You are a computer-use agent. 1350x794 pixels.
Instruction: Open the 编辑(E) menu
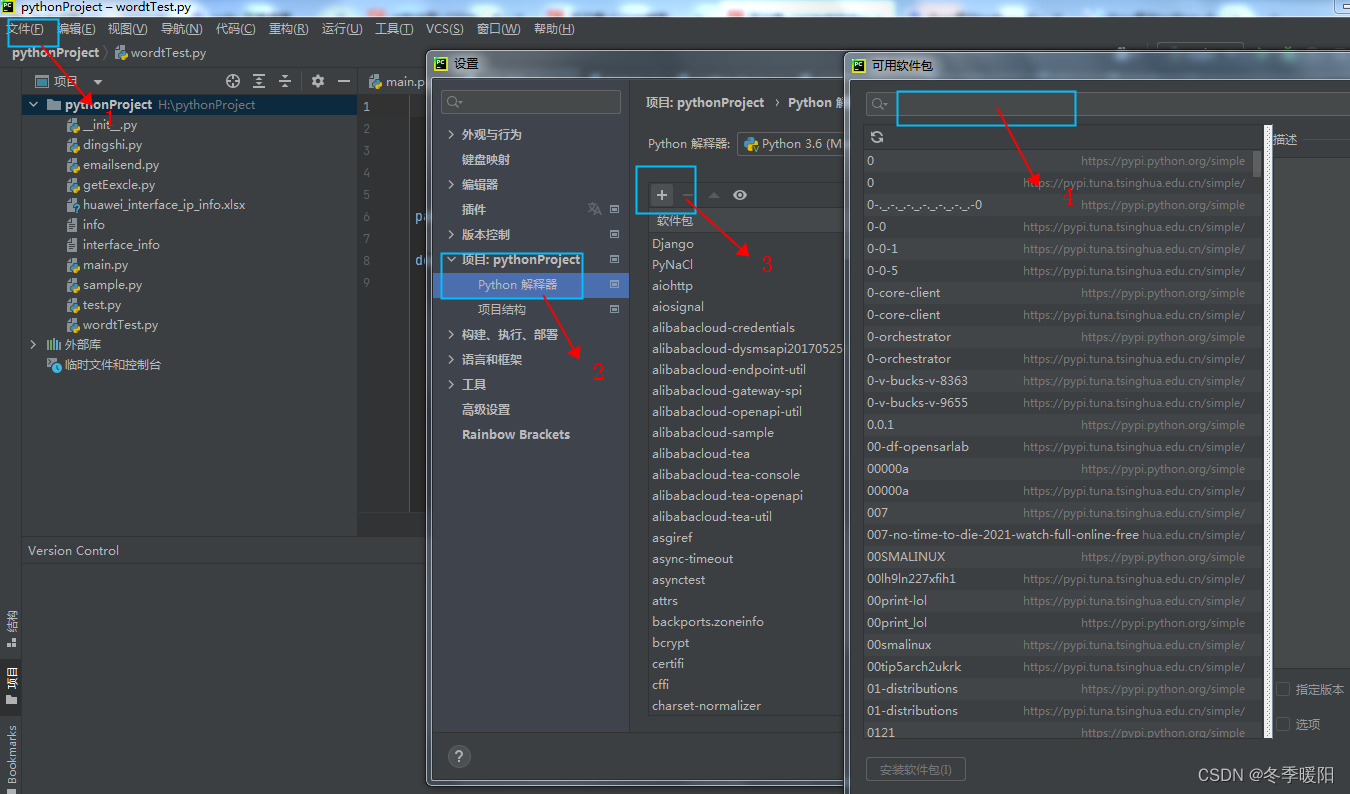coord(77,29)
